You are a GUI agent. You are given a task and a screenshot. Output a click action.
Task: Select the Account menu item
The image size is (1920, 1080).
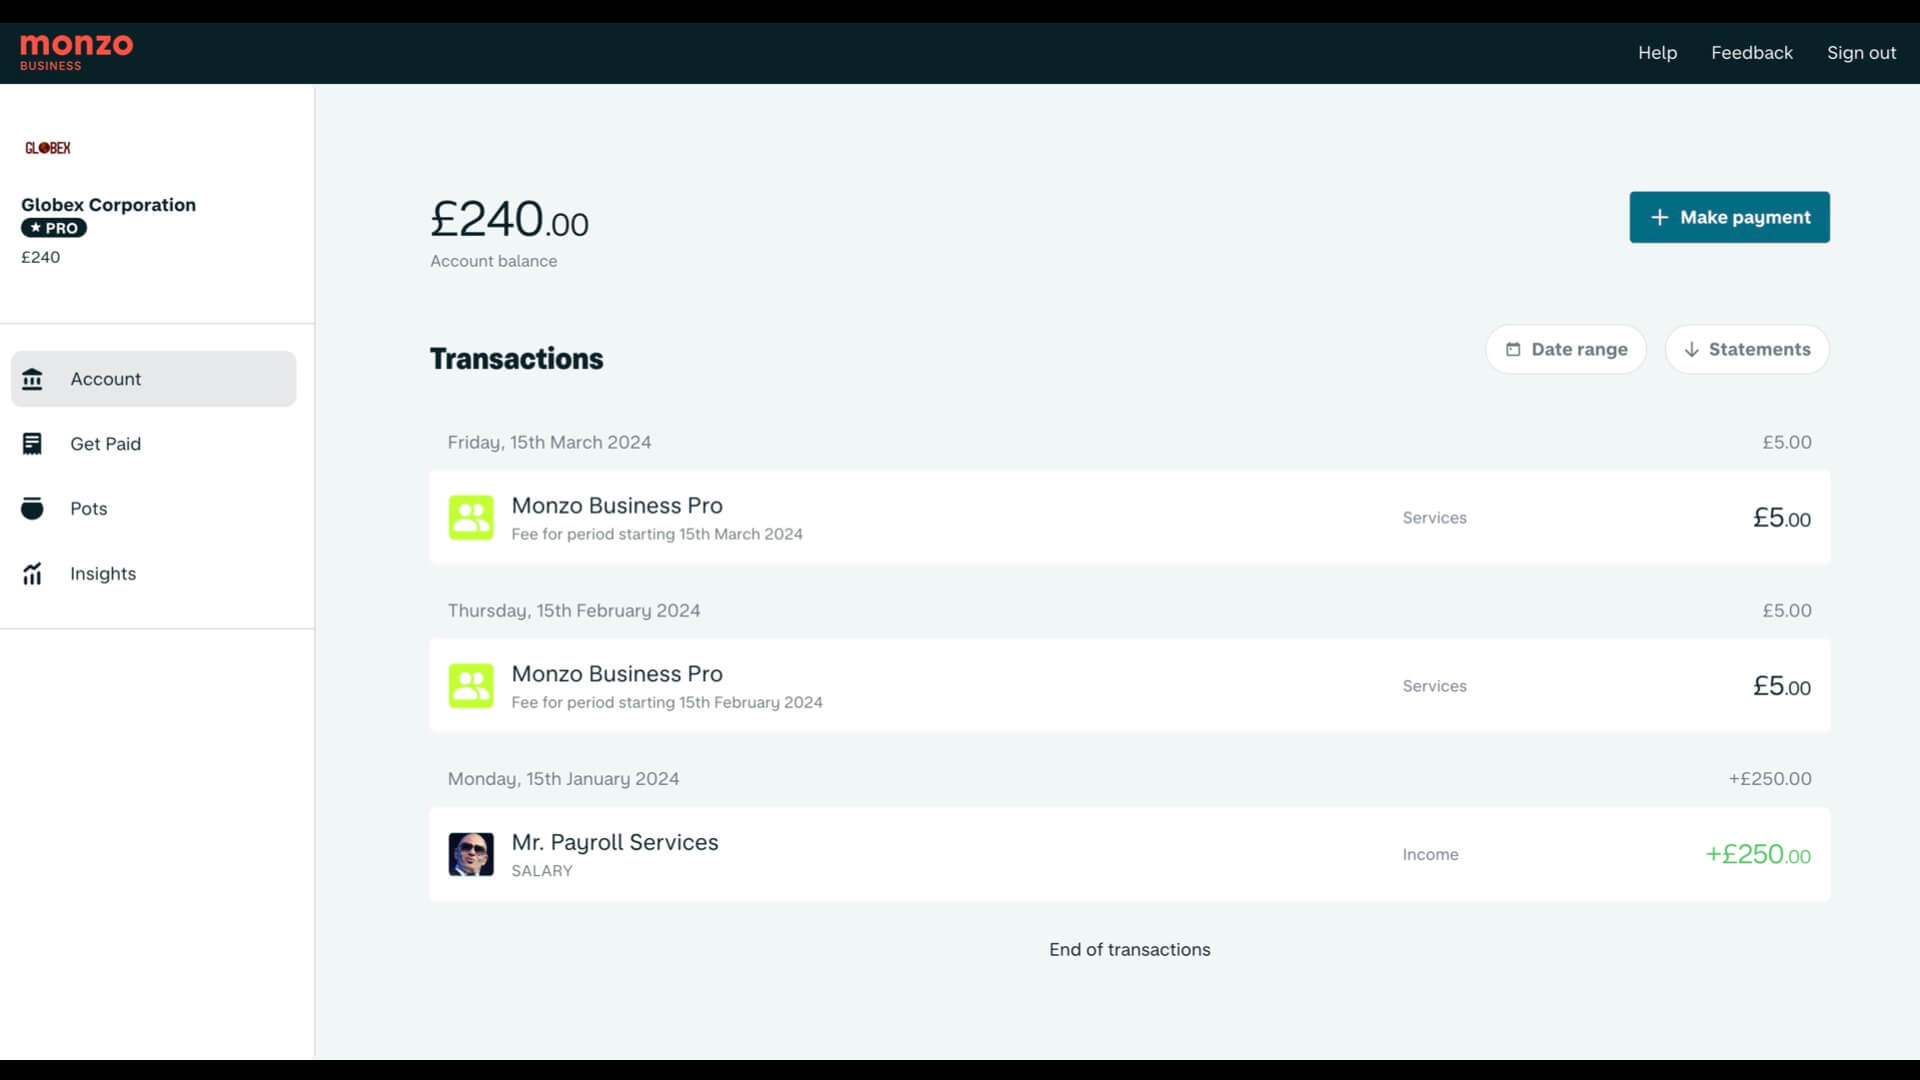(x=153, y=378)
